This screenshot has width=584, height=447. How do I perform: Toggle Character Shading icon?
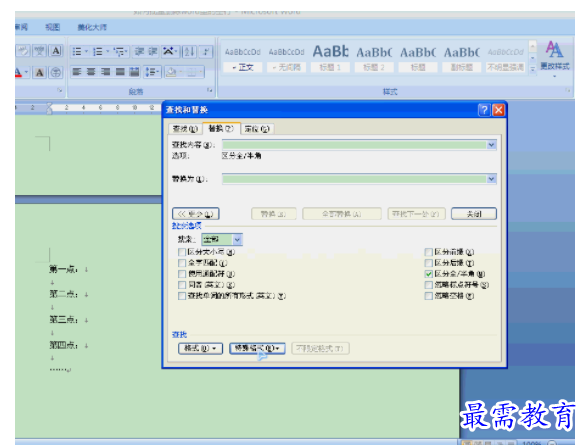tap(39, 72)
